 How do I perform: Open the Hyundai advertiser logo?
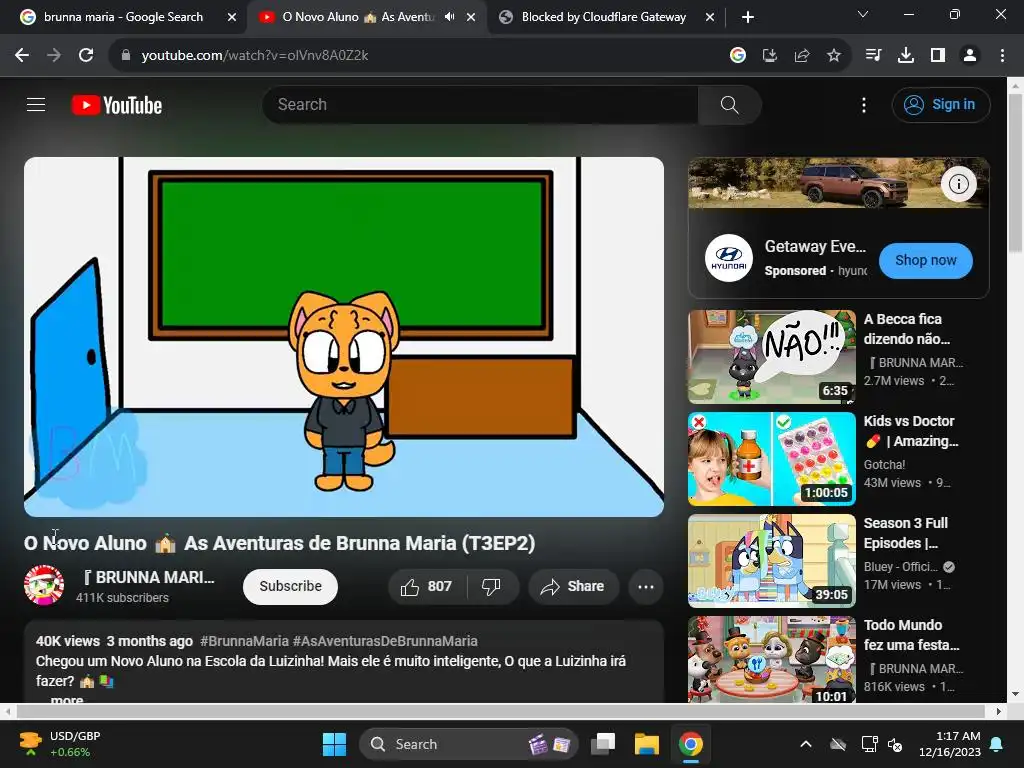(729, 258)
